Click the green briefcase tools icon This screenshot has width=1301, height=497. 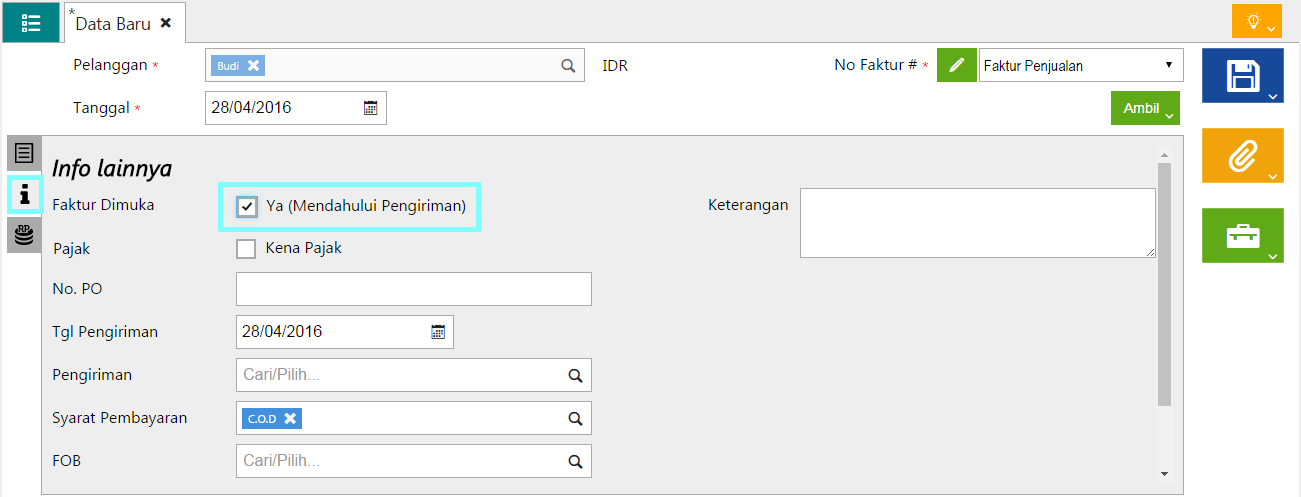coord(1241,236)
